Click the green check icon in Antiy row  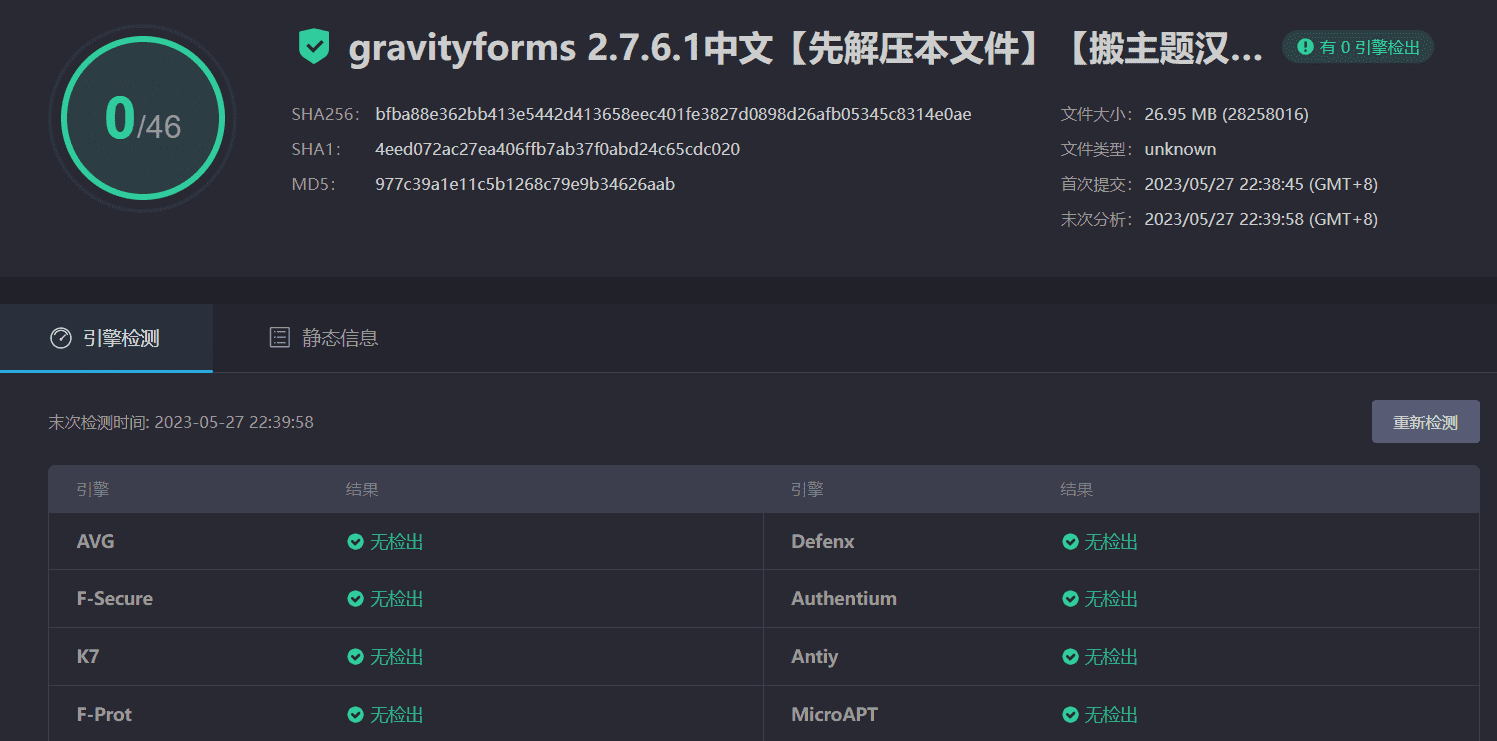click(x=1070, y=657)
